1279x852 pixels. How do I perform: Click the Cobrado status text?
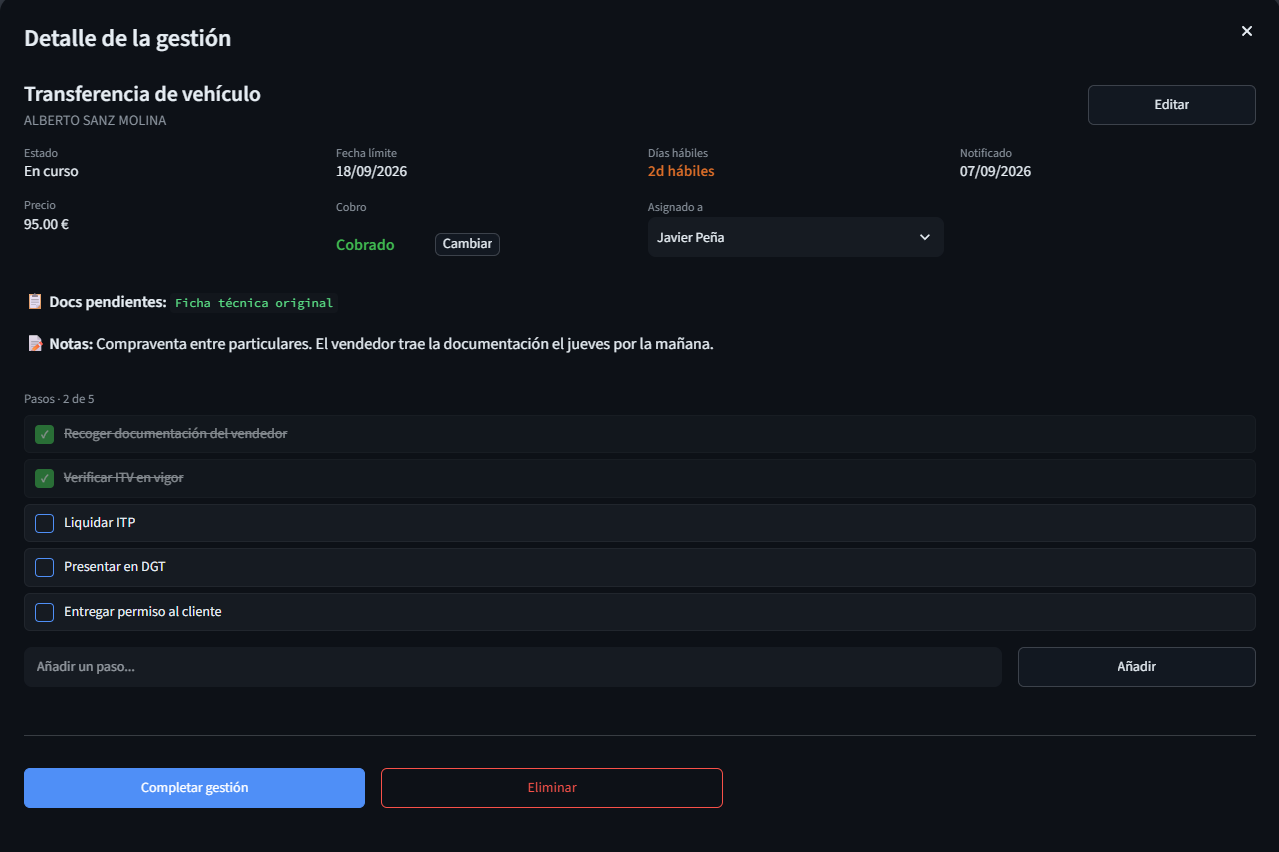pyautogui.click(x=365, y=245)
